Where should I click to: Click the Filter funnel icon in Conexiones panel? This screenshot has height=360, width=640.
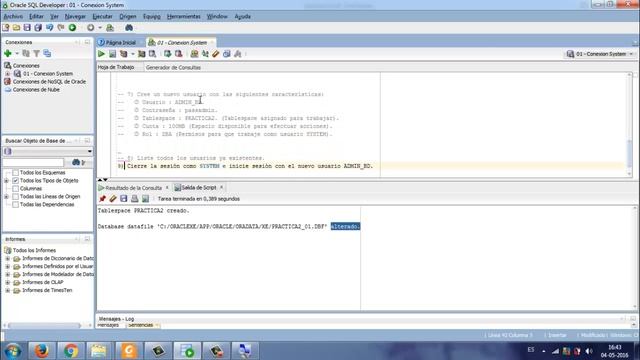click(x=36, y=53)
